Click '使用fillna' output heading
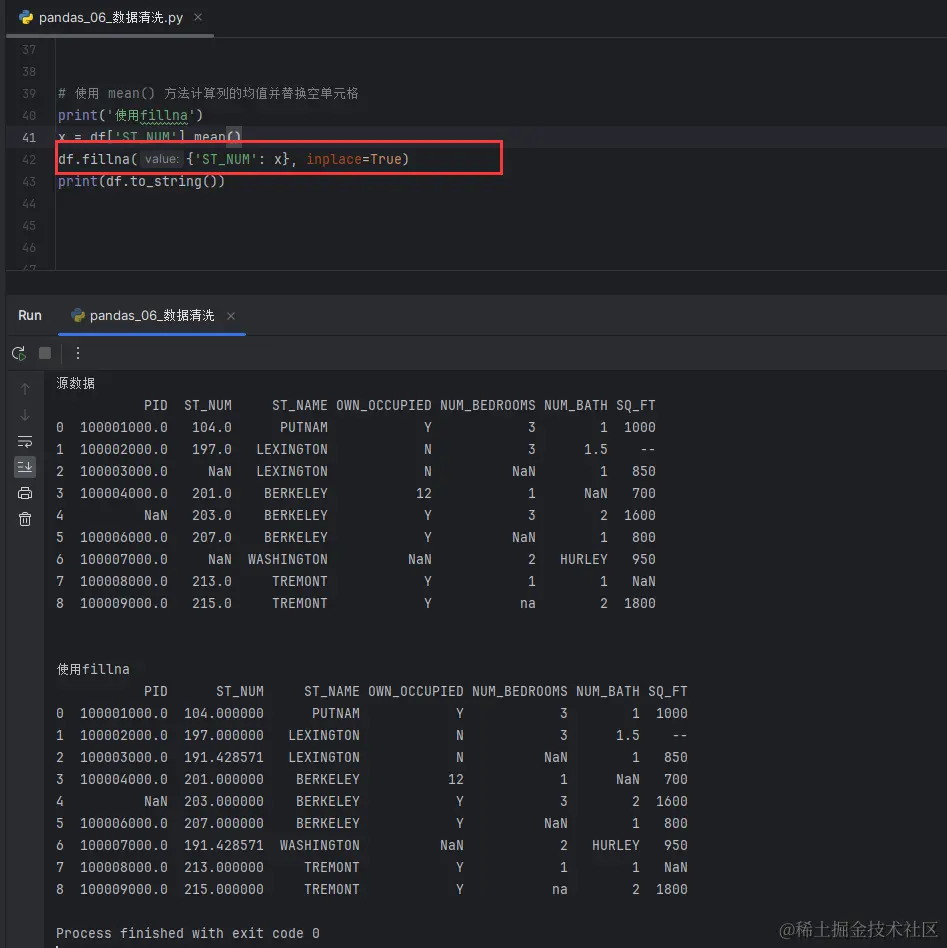The width and height of the screenshot is (947, 948). pos(93,669)
